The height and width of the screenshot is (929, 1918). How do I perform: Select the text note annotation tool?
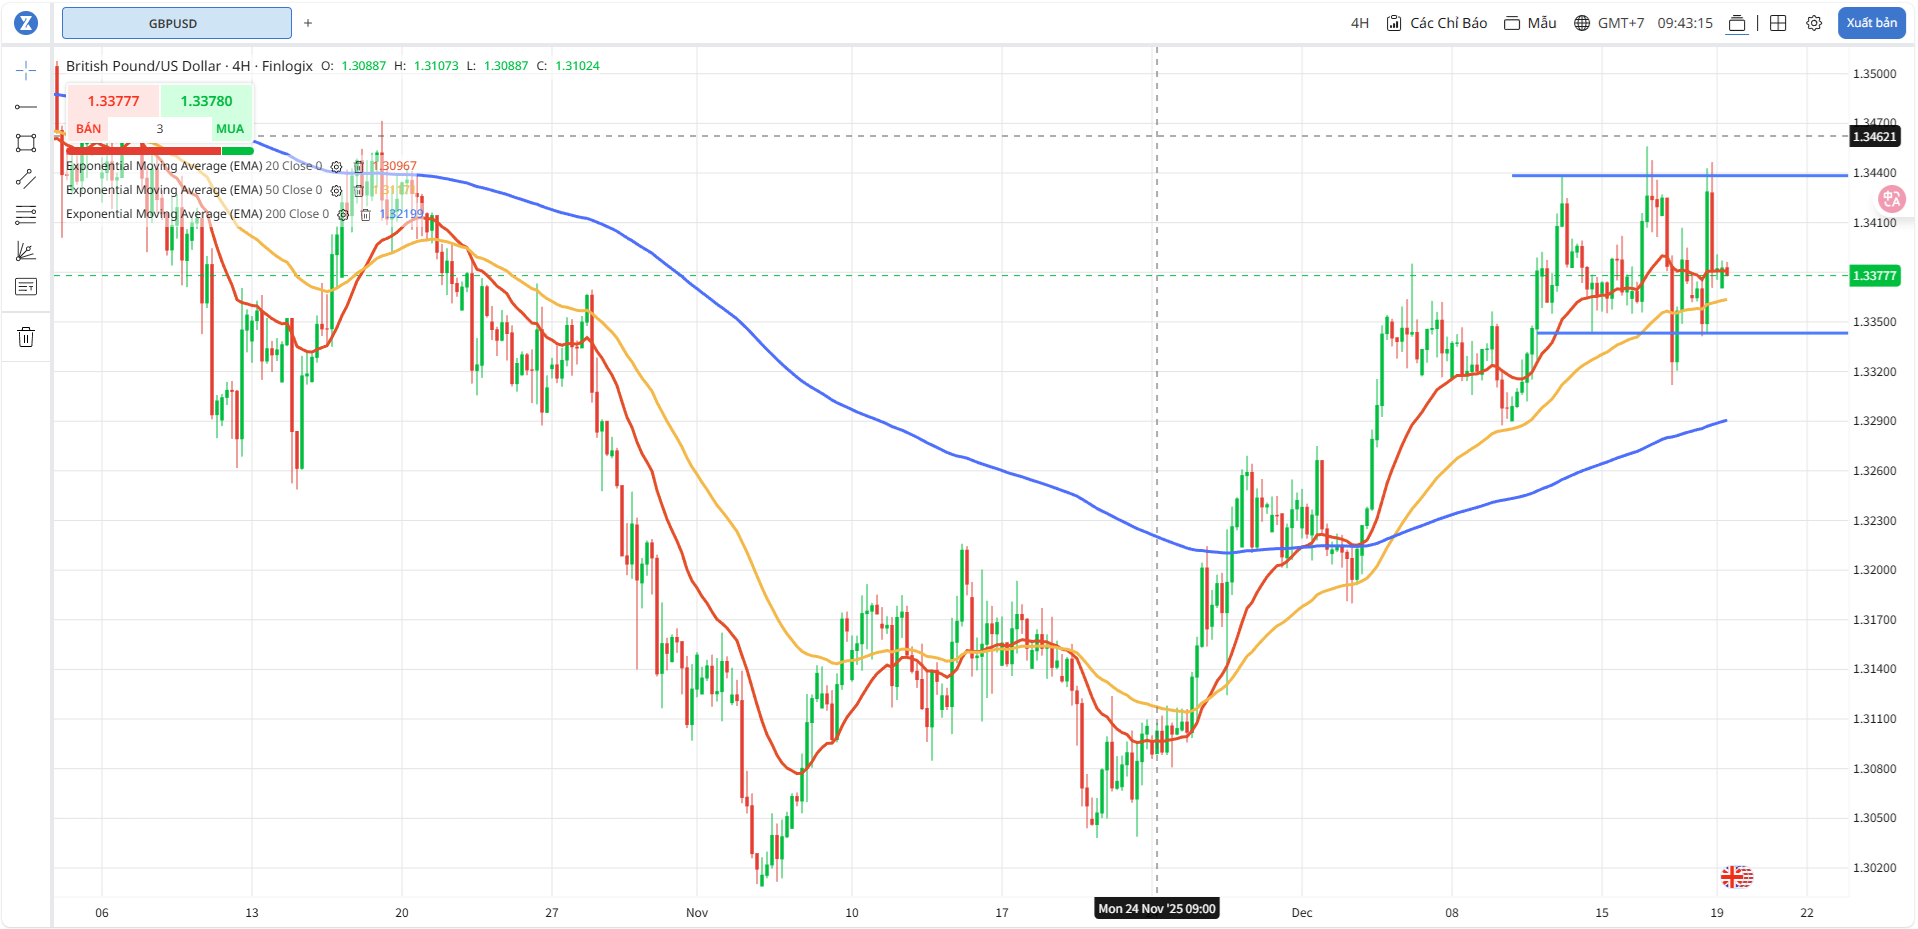click(26, 287)
